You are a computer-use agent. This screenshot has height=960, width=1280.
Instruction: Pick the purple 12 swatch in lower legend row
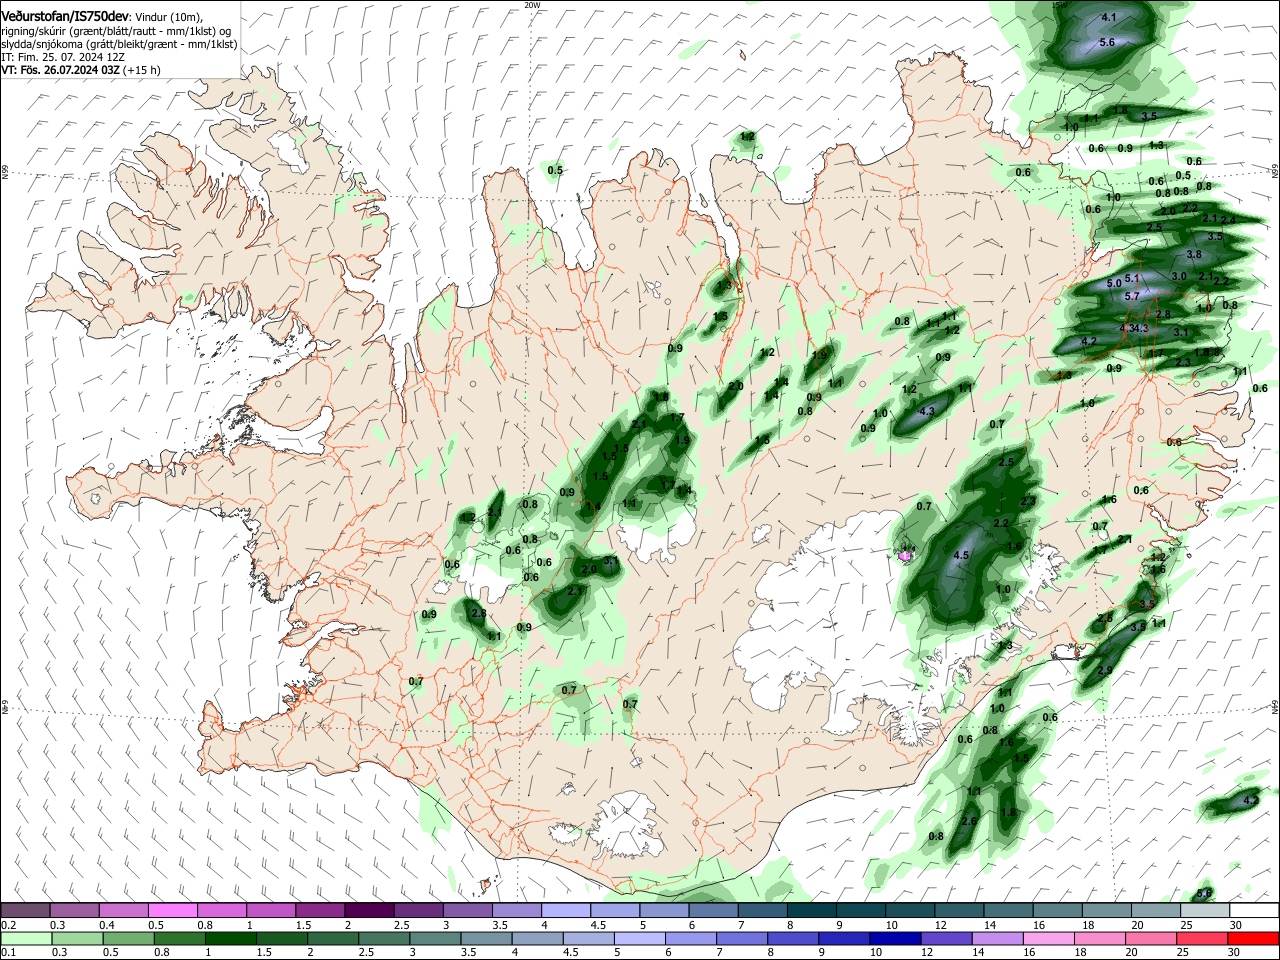(946, 939)
